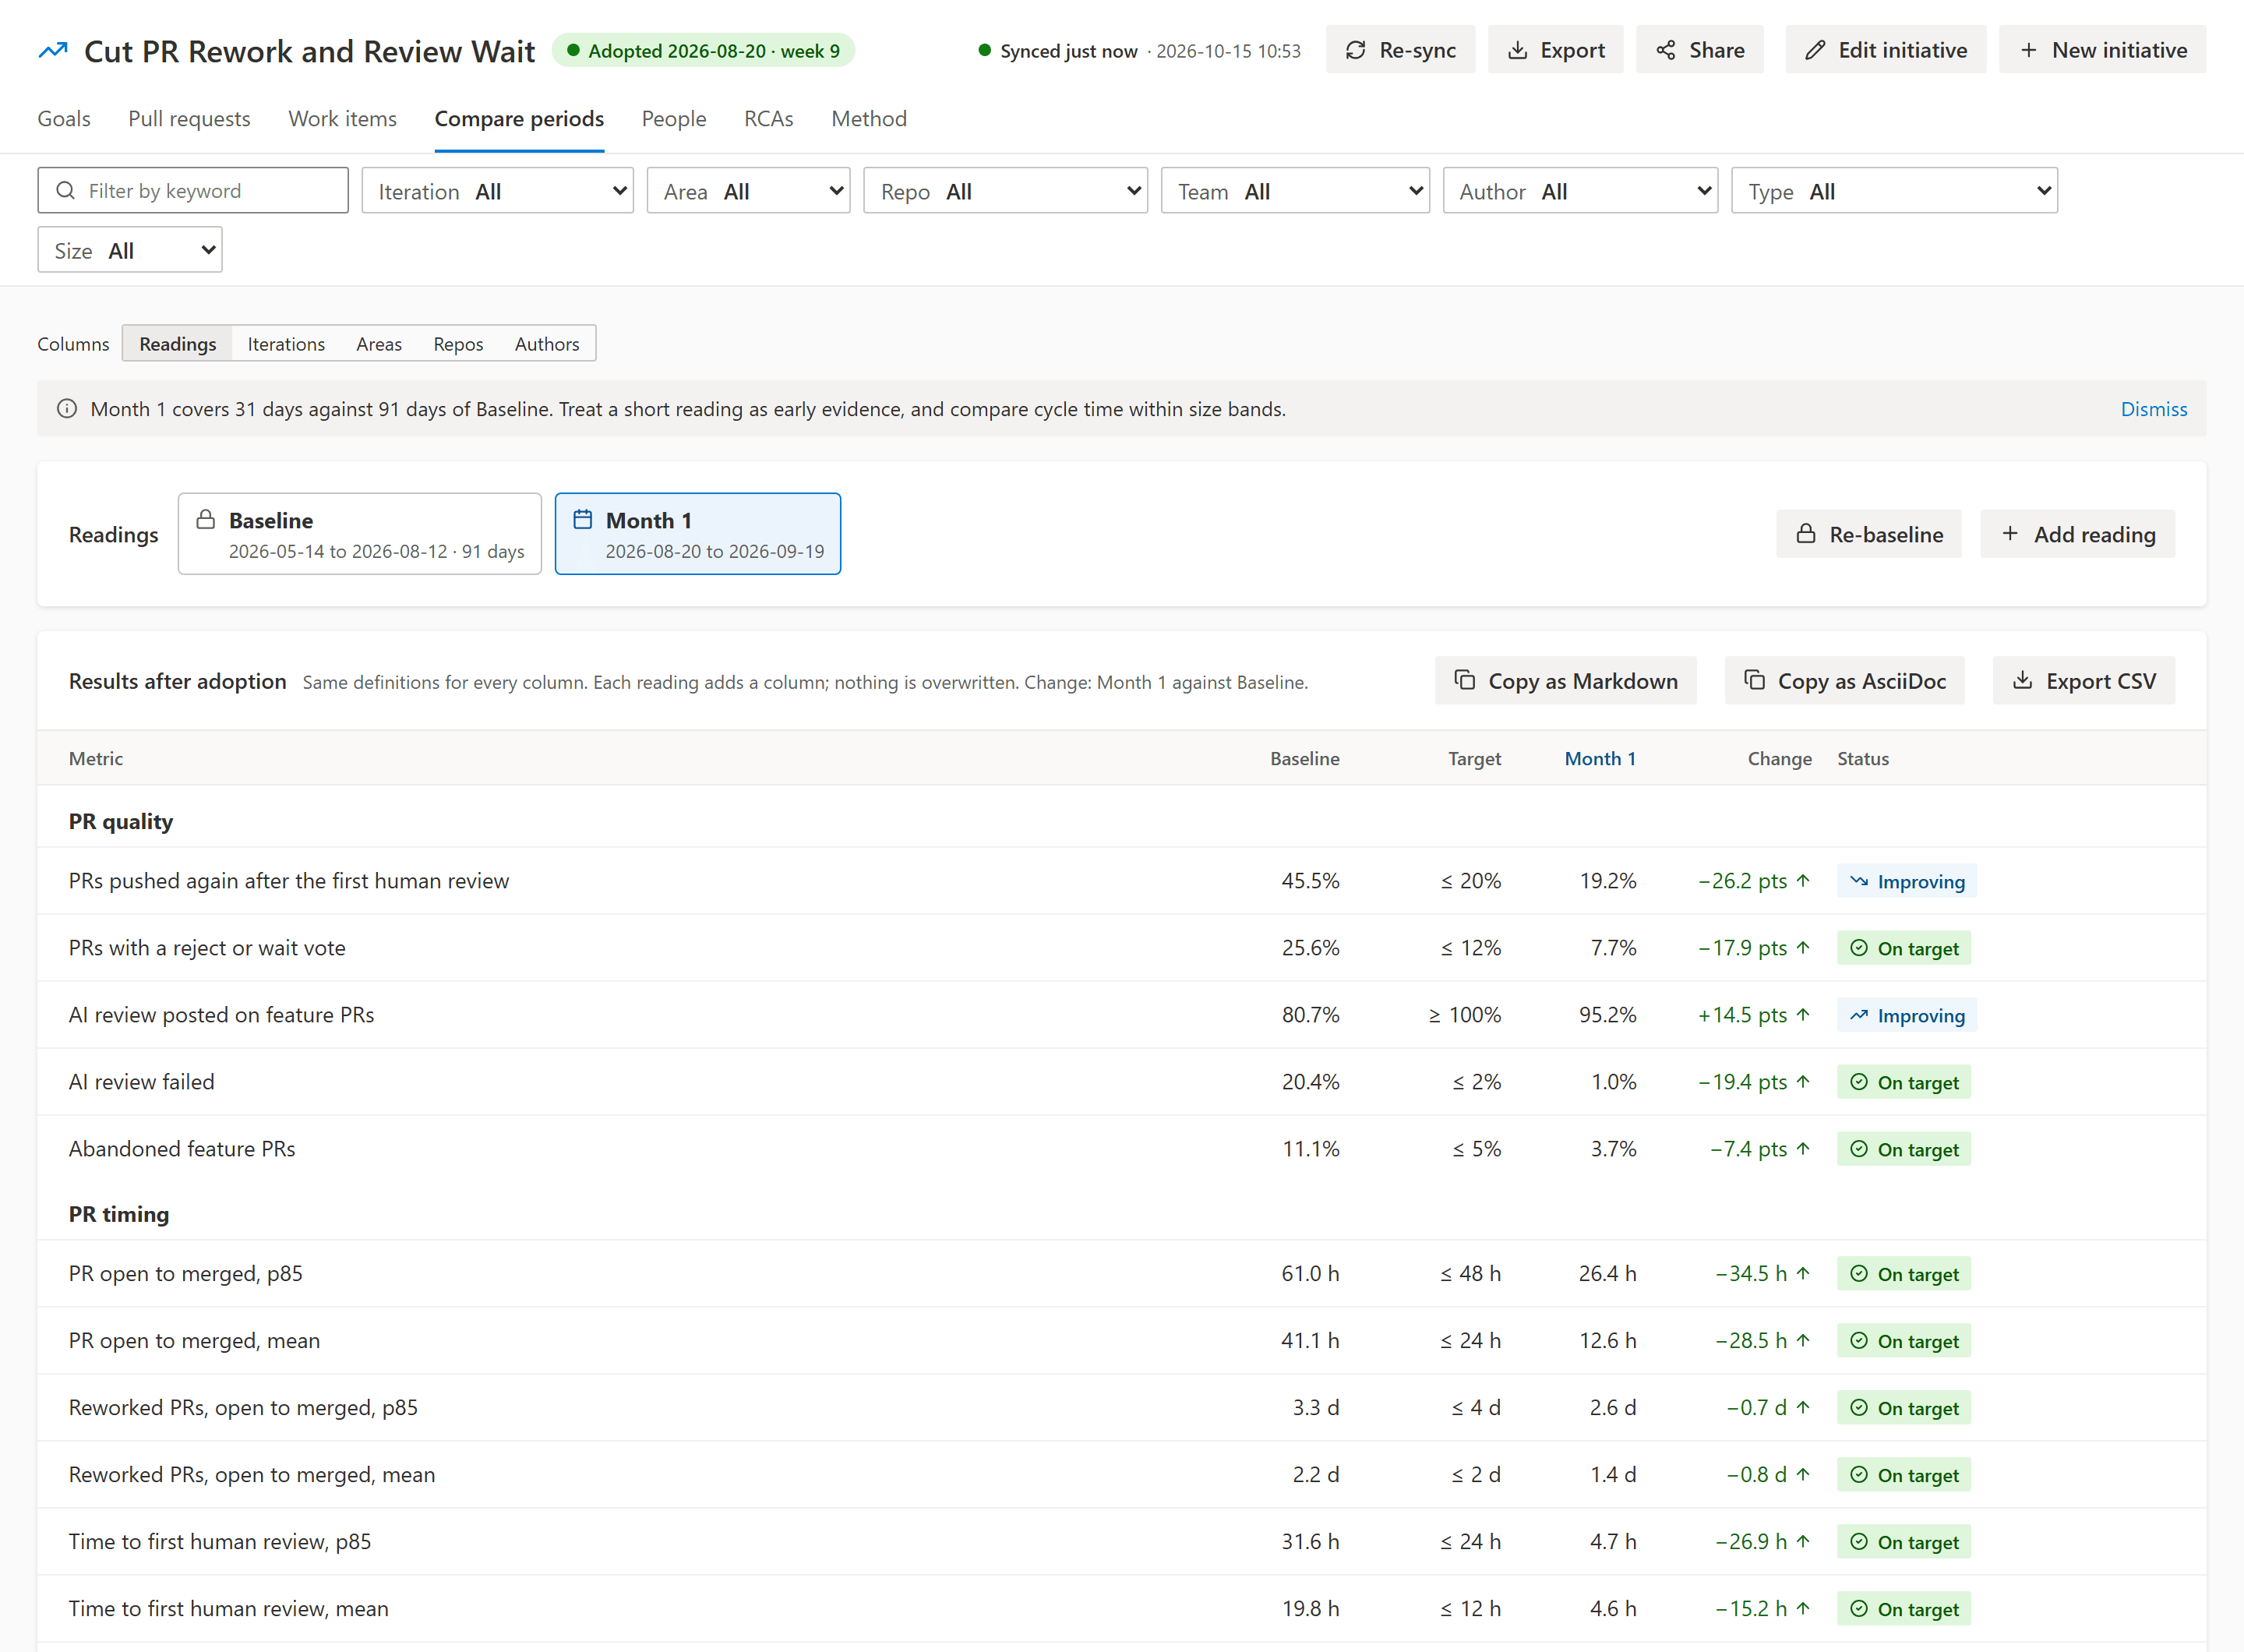This screenshot has height=1652, width=2244.
Task: Set Columns toggle to Readings
Action: pos(178,343)
